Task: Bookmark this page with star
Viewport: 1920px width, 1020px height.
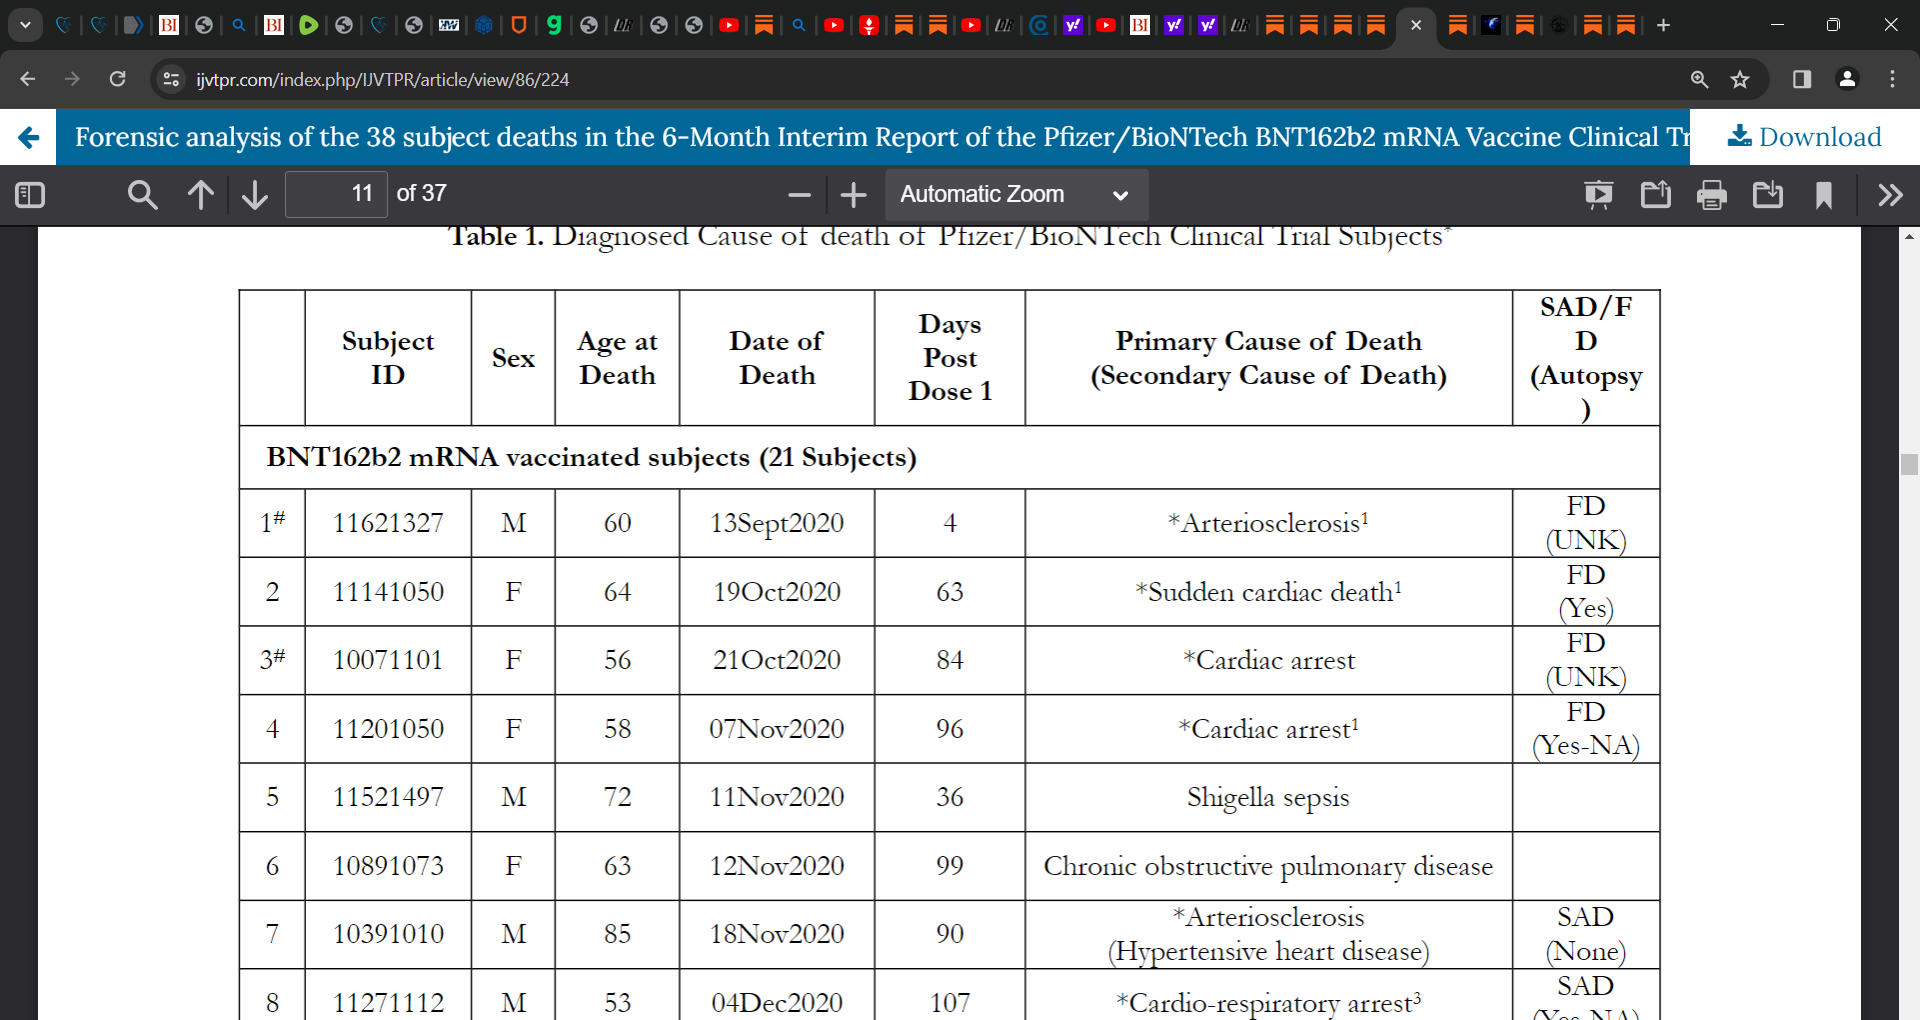Action: (x=1740, y=79)
